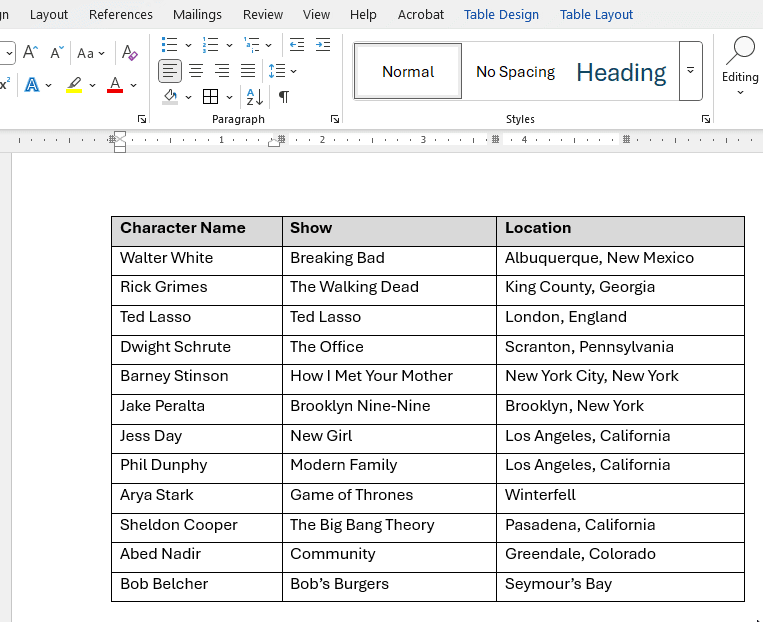Toggle Justify text alignment
Image resolution: width=763 pixels, height=622 pixels.
pyautogui.click(x=247, y=71)
